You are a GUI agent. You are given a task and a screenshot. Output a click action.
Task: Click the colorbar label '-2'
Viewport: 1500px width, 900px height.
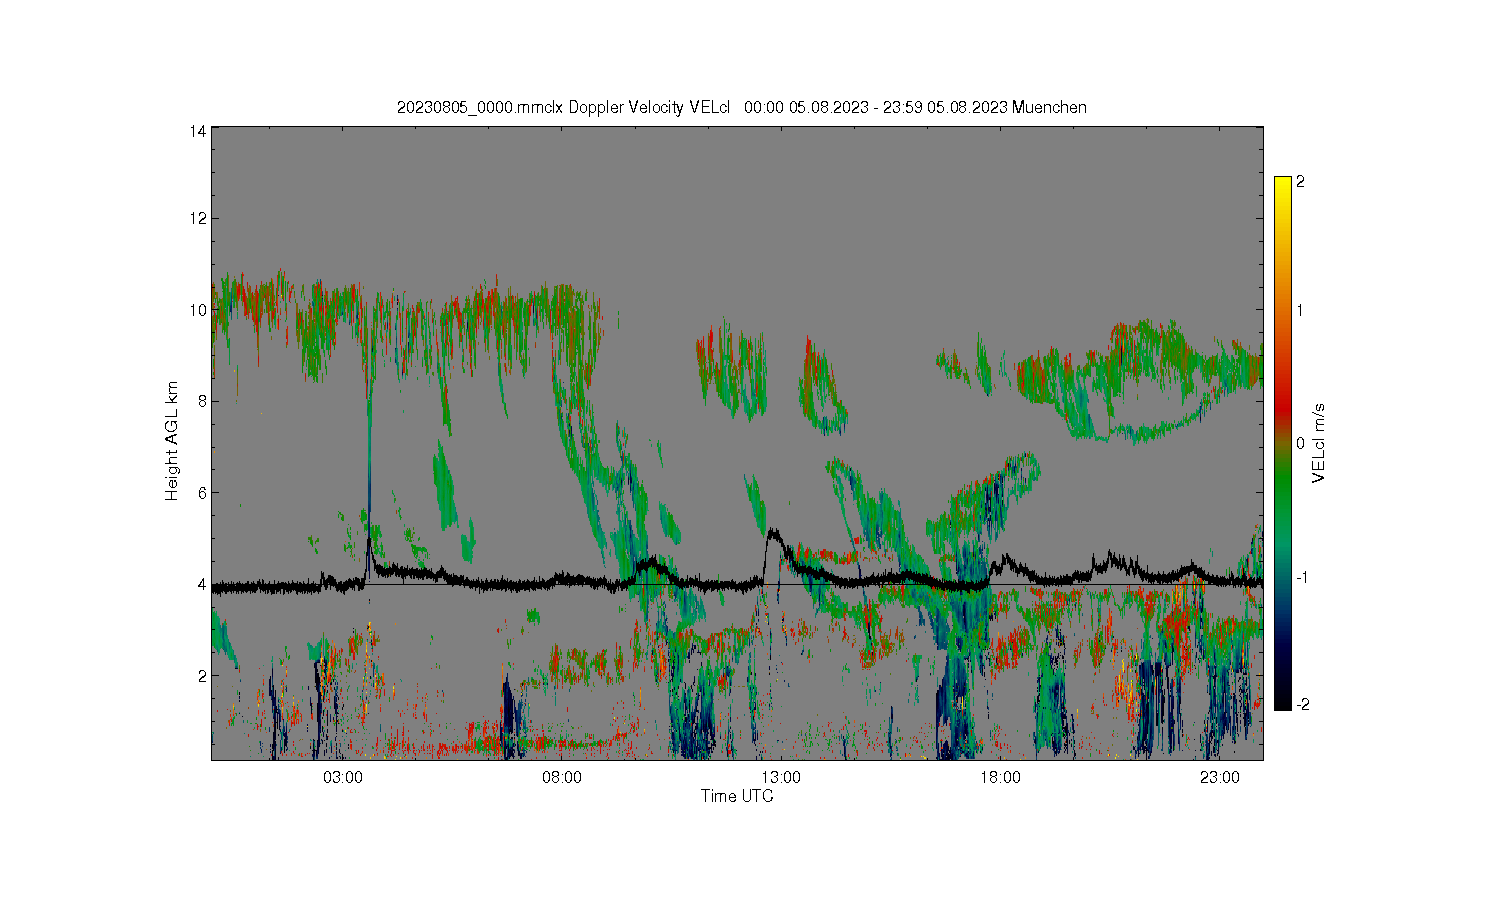[x=1302, y=705]
